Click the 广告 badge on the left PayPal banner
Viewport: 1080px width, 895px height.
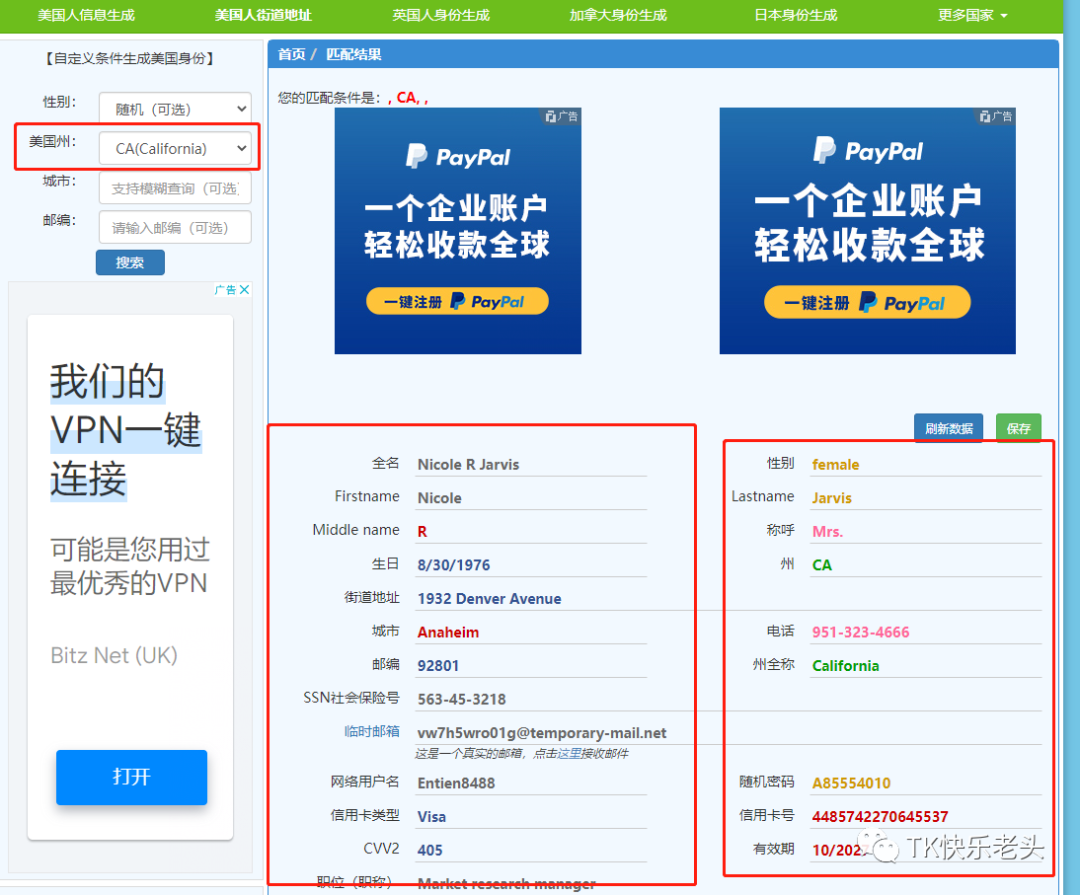tap(560, 116)
